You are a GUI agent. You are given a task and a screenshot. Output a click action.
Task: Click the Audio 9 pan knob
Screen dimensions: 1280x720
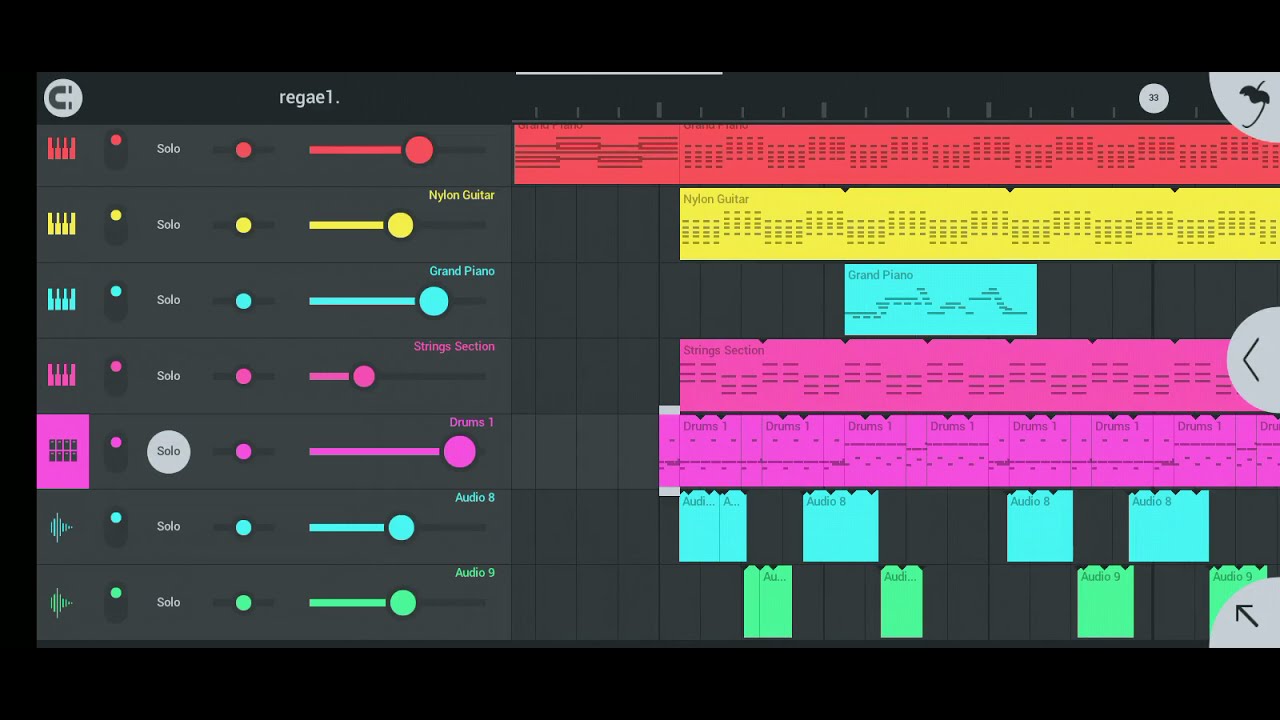click(243, 603)
